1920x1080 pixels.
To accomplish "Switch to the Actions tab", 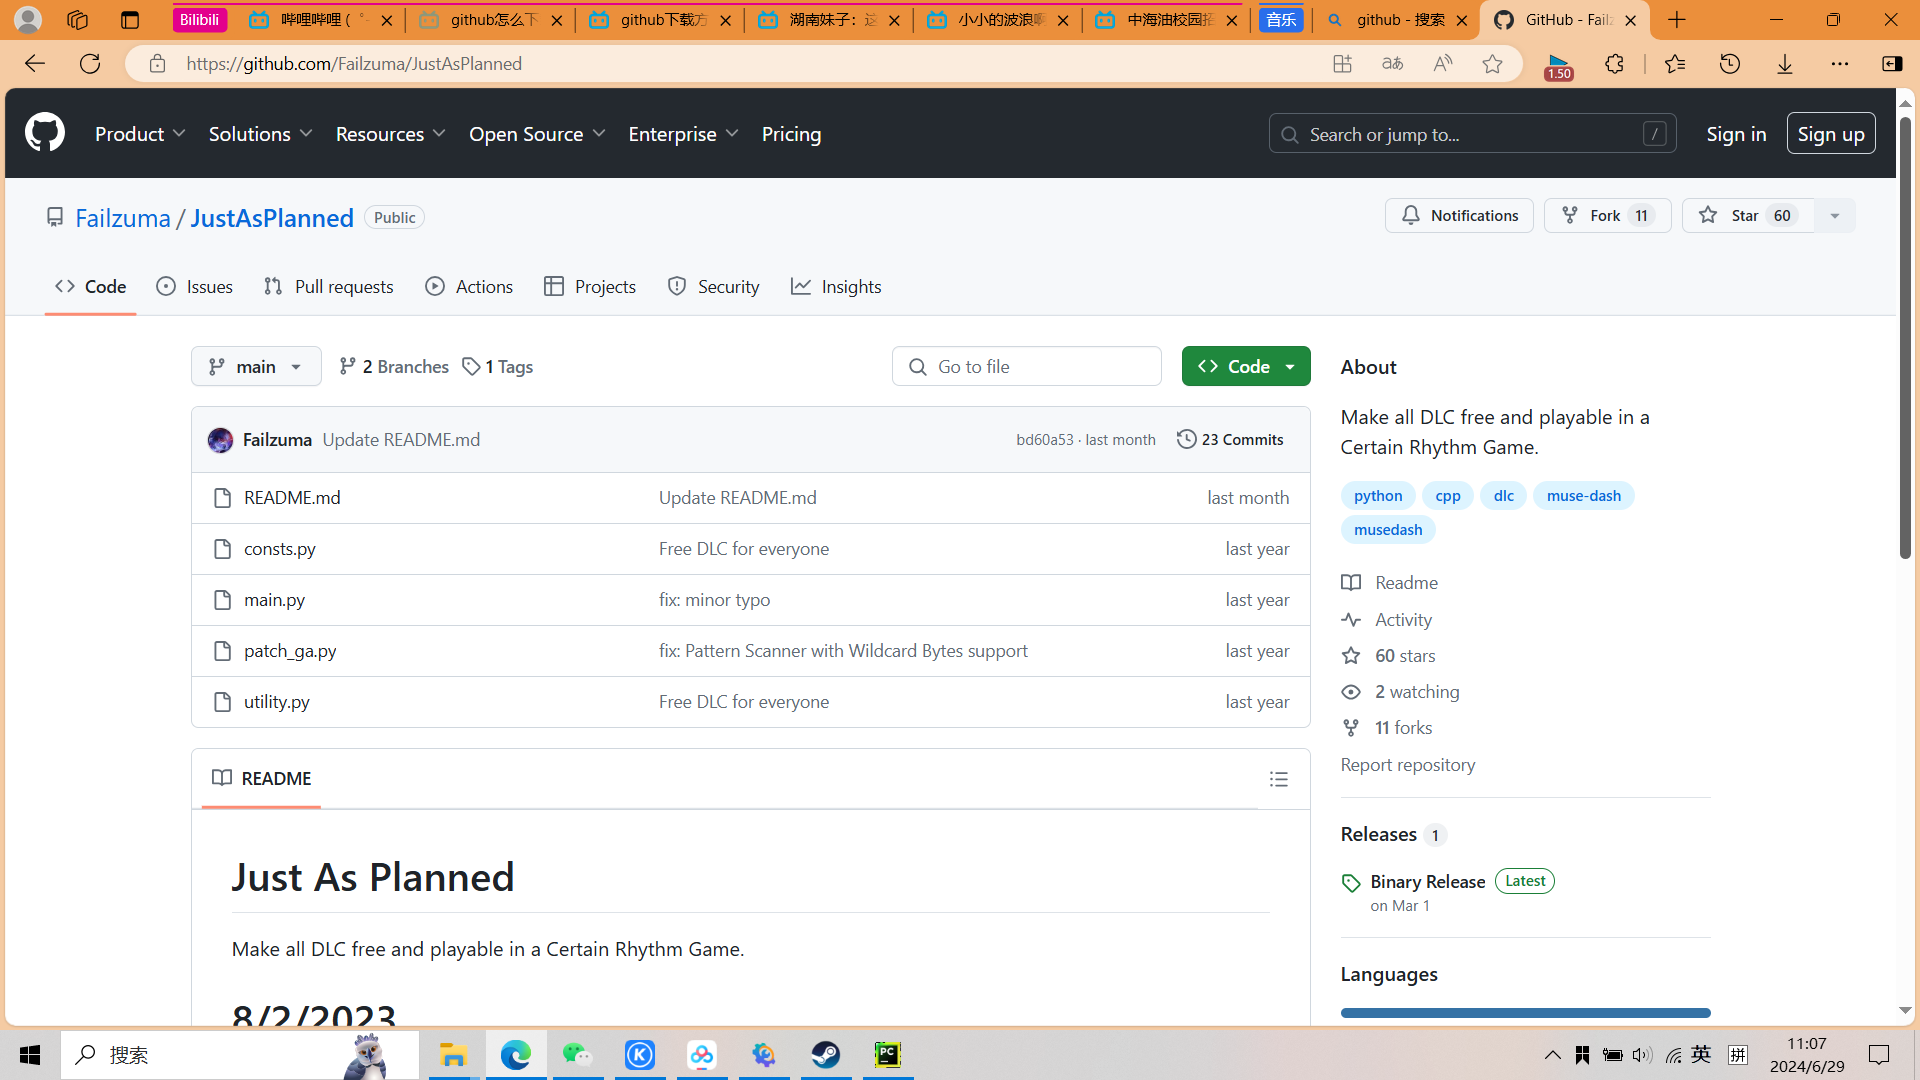I will click(469, 287).
